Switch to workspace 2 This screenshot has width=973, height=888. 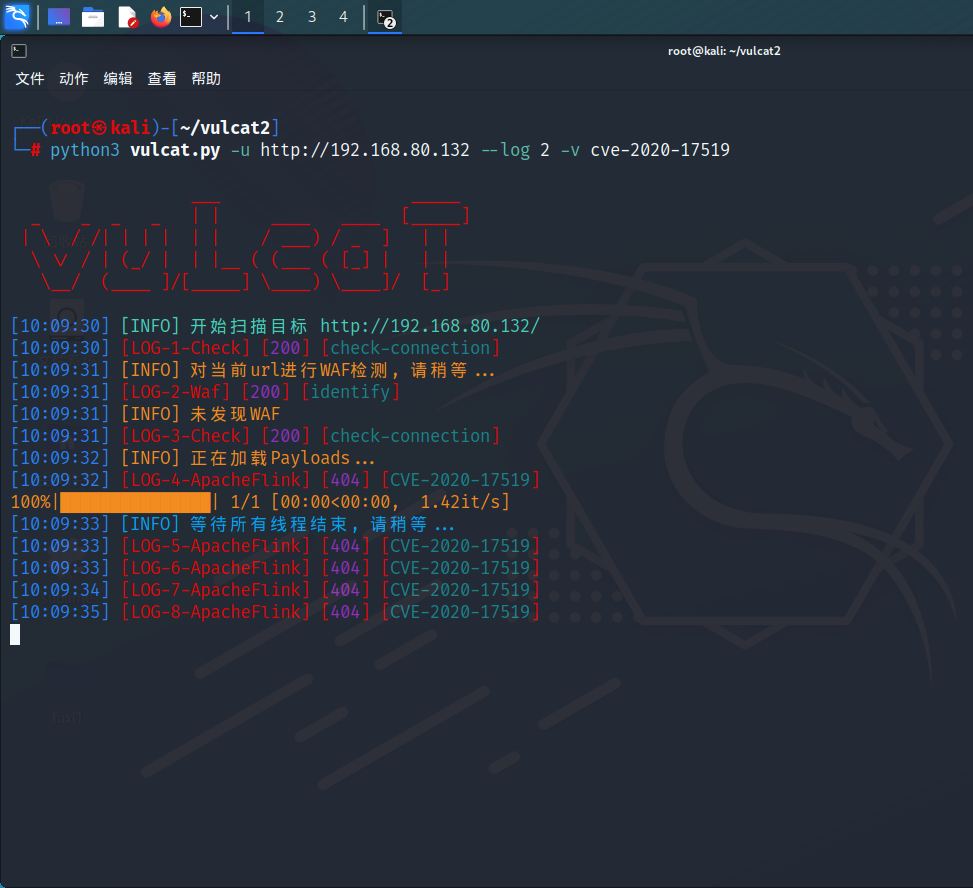(x=280, y=17)
